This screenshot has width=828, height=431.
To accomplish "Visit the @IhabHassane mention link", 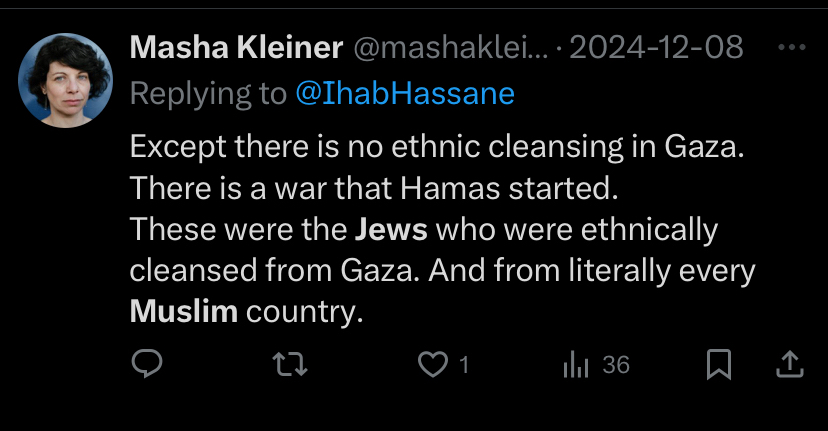I will (405, 94).
